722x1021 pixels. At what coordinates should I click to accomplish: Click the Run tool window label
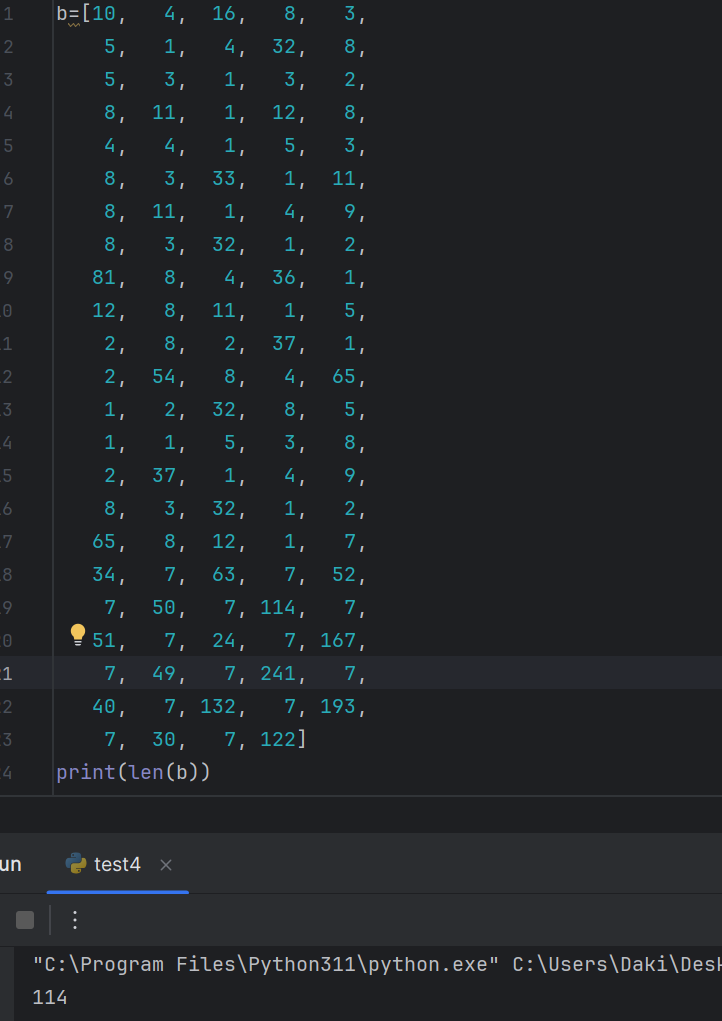[10, 865]
